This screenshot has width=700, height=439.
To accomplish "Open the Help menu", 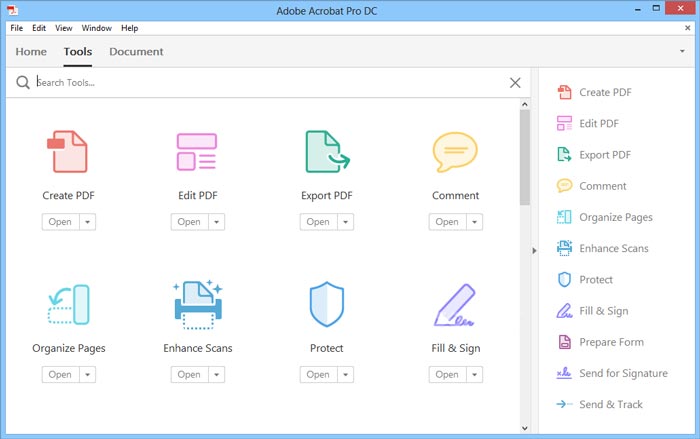I will (x=129, y=28).
